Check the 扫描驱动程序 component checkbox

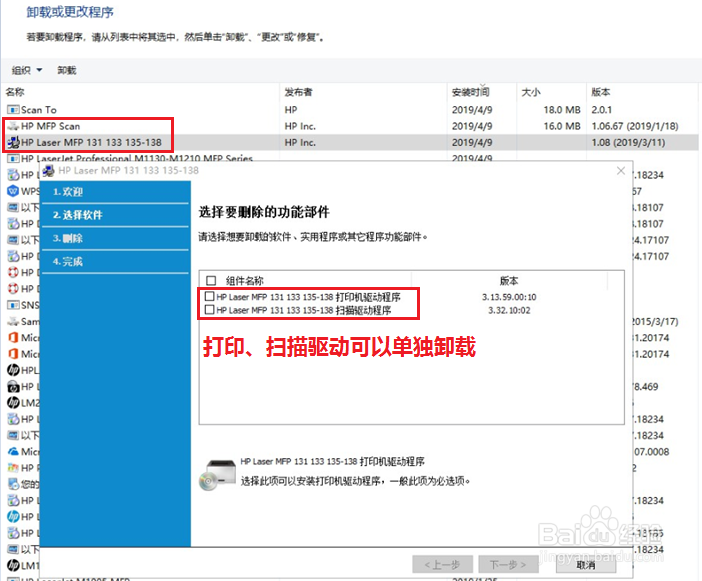point(209,310)
